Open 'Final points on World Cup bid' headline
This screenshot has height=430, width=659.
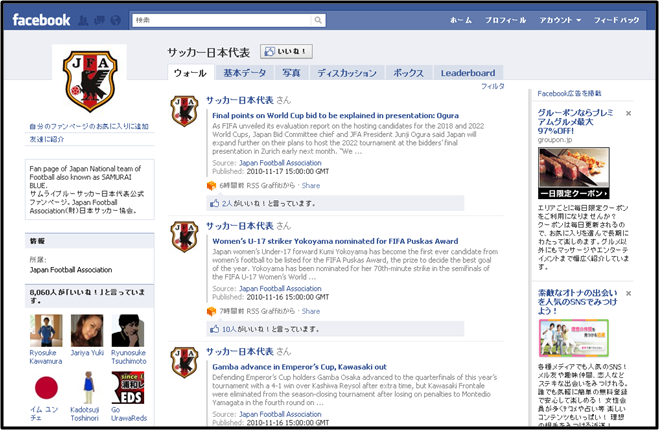tap(335, 116)
